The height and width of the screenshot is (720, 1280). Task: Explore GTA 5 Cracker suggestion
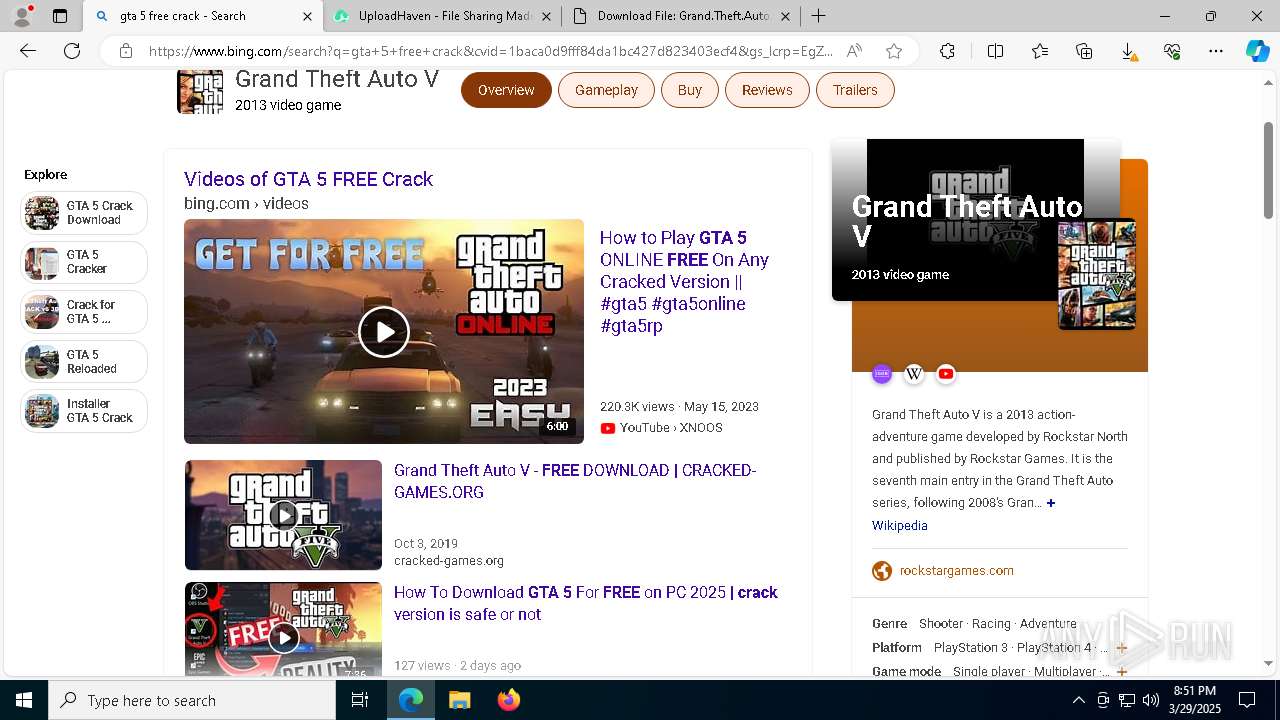(84, 262)
